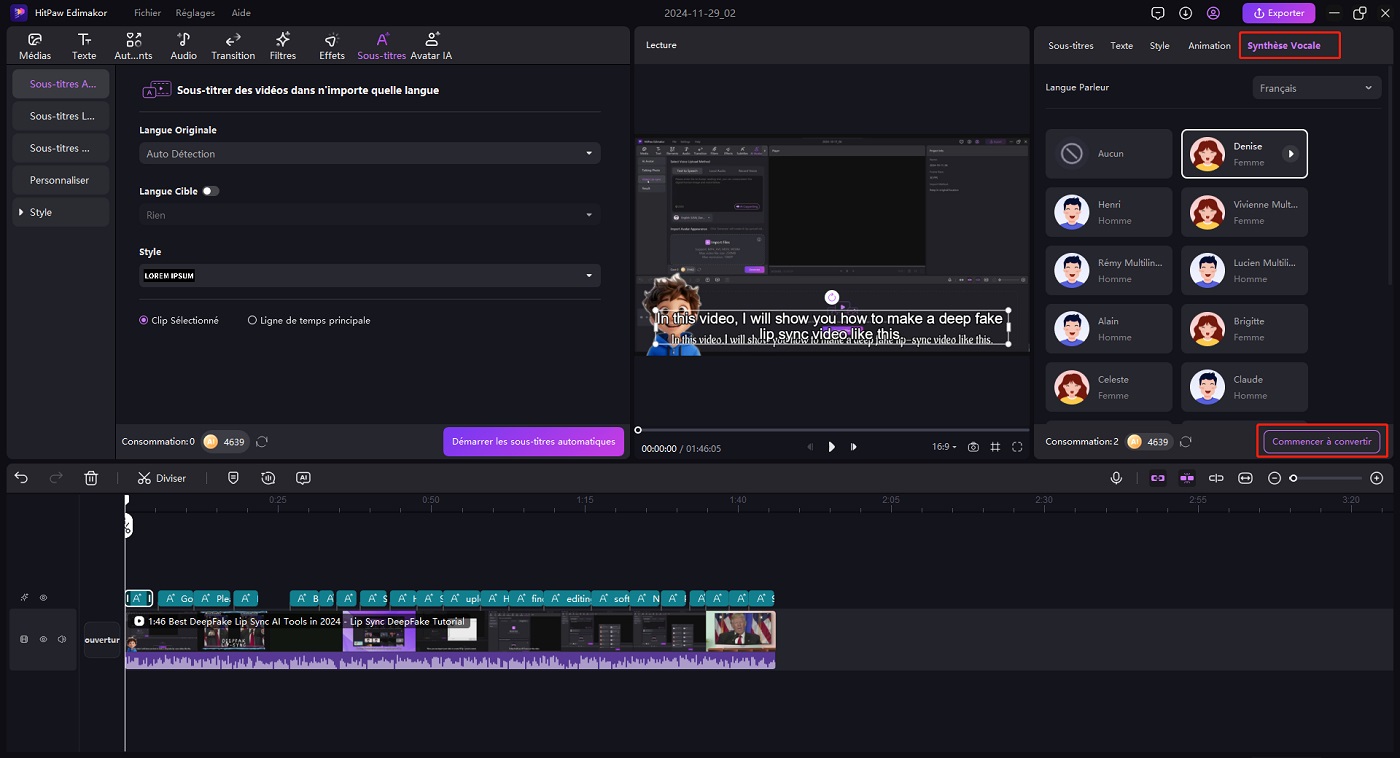This screenshot has height=758, width=1400.
Task: Toggle the Langue Cible switch
Action: tap(210, 191)
